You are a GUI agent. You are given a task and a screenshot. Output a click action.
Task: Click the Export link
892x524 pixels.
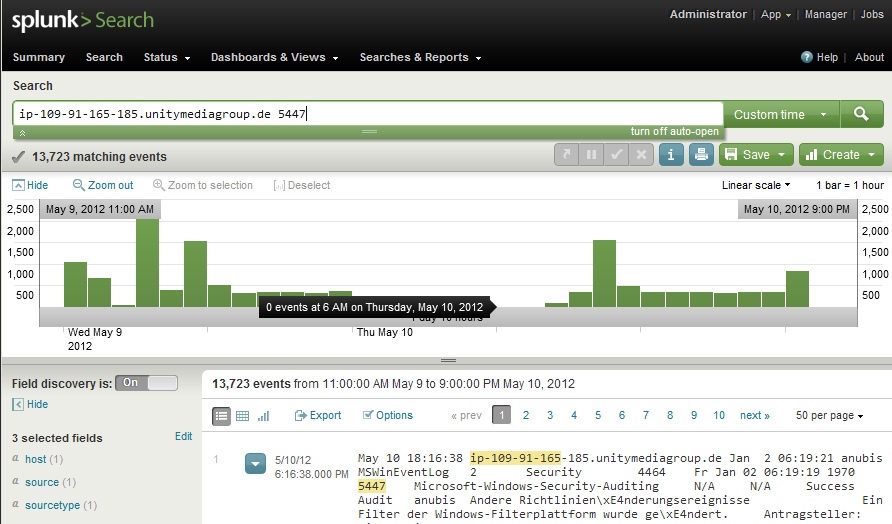(x=318, y=415)
